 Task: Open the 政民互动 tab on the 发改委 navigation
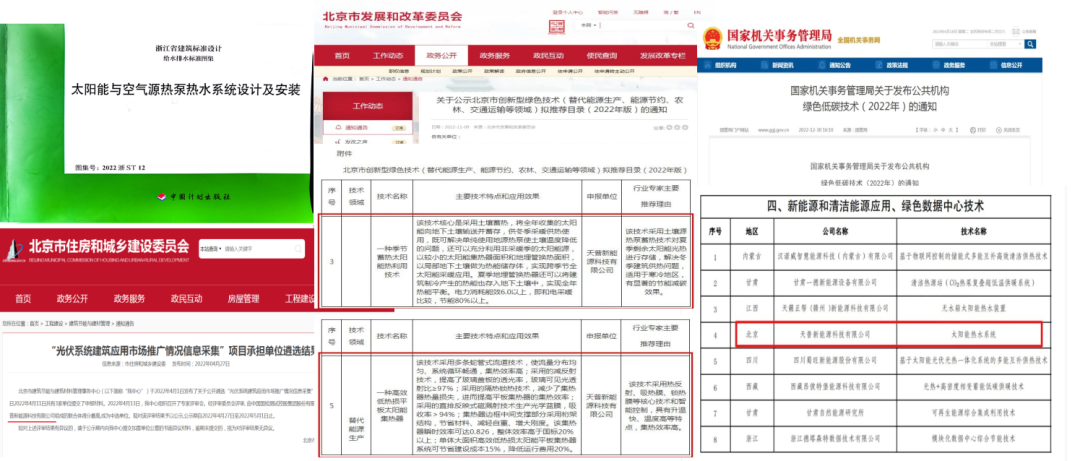click(549, 56)
